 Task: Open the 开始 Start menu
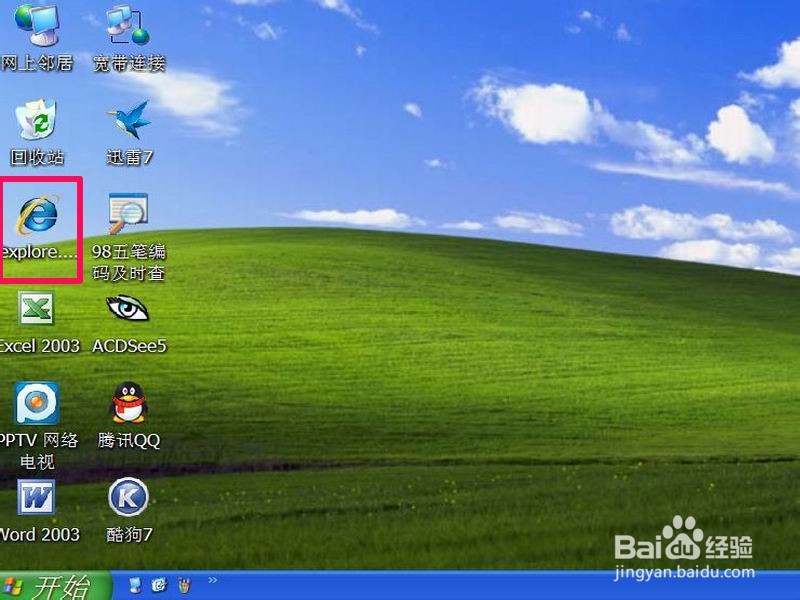pyautogui.click(x=55, y=586)
